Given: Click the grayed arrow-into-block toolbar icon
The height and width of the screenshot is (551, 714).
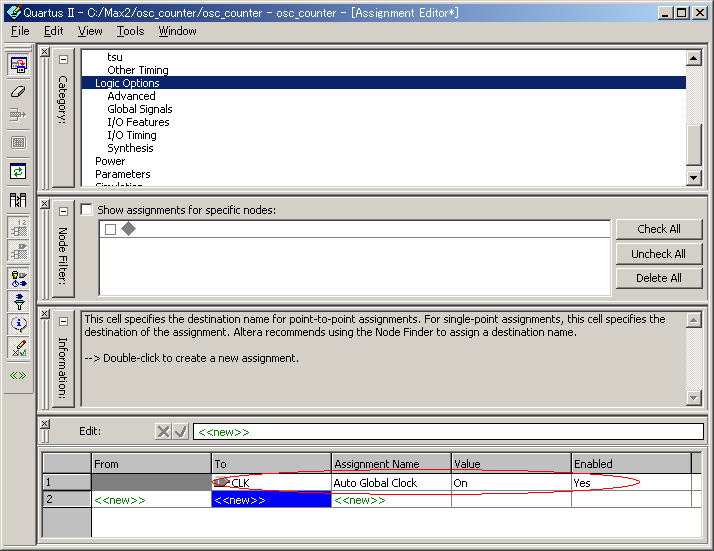Looking at the screenshot, I should coord(18,115).
